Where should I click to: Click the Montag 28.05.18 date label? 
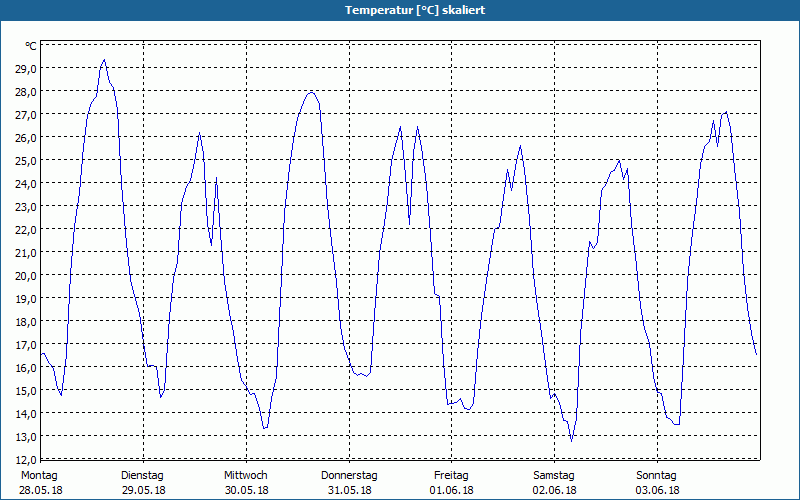point(41,483)
